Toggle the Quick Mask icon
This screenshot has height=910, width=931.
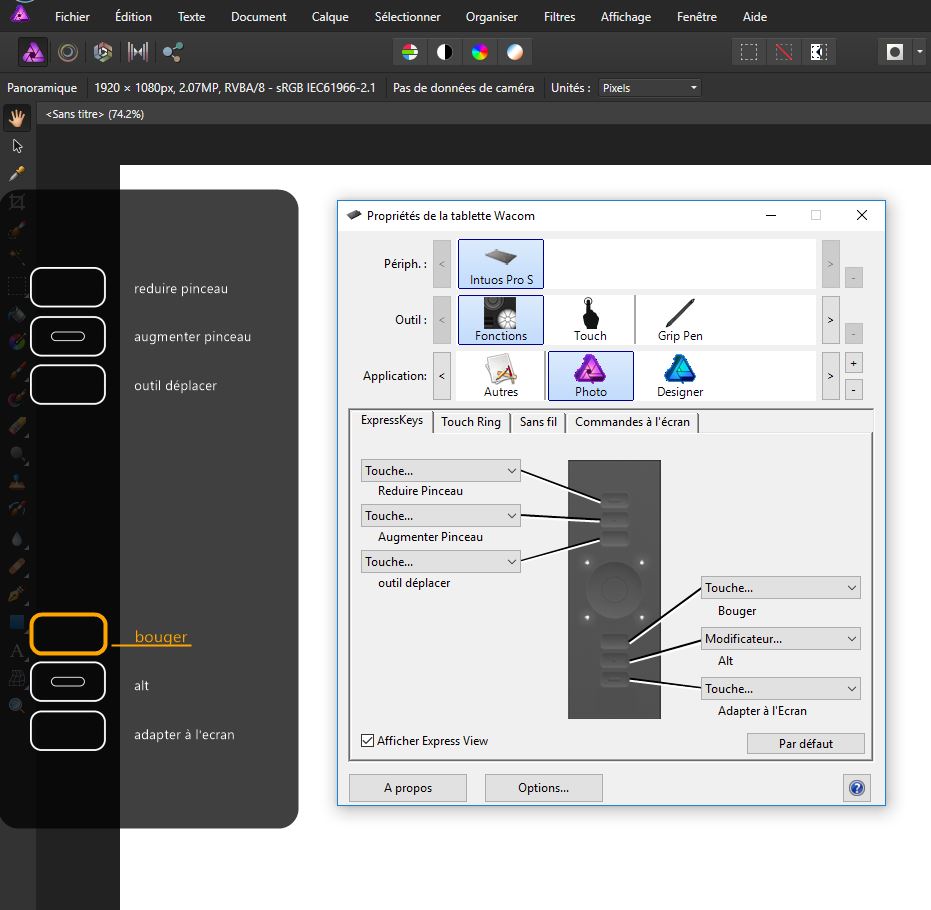(895, 52)
